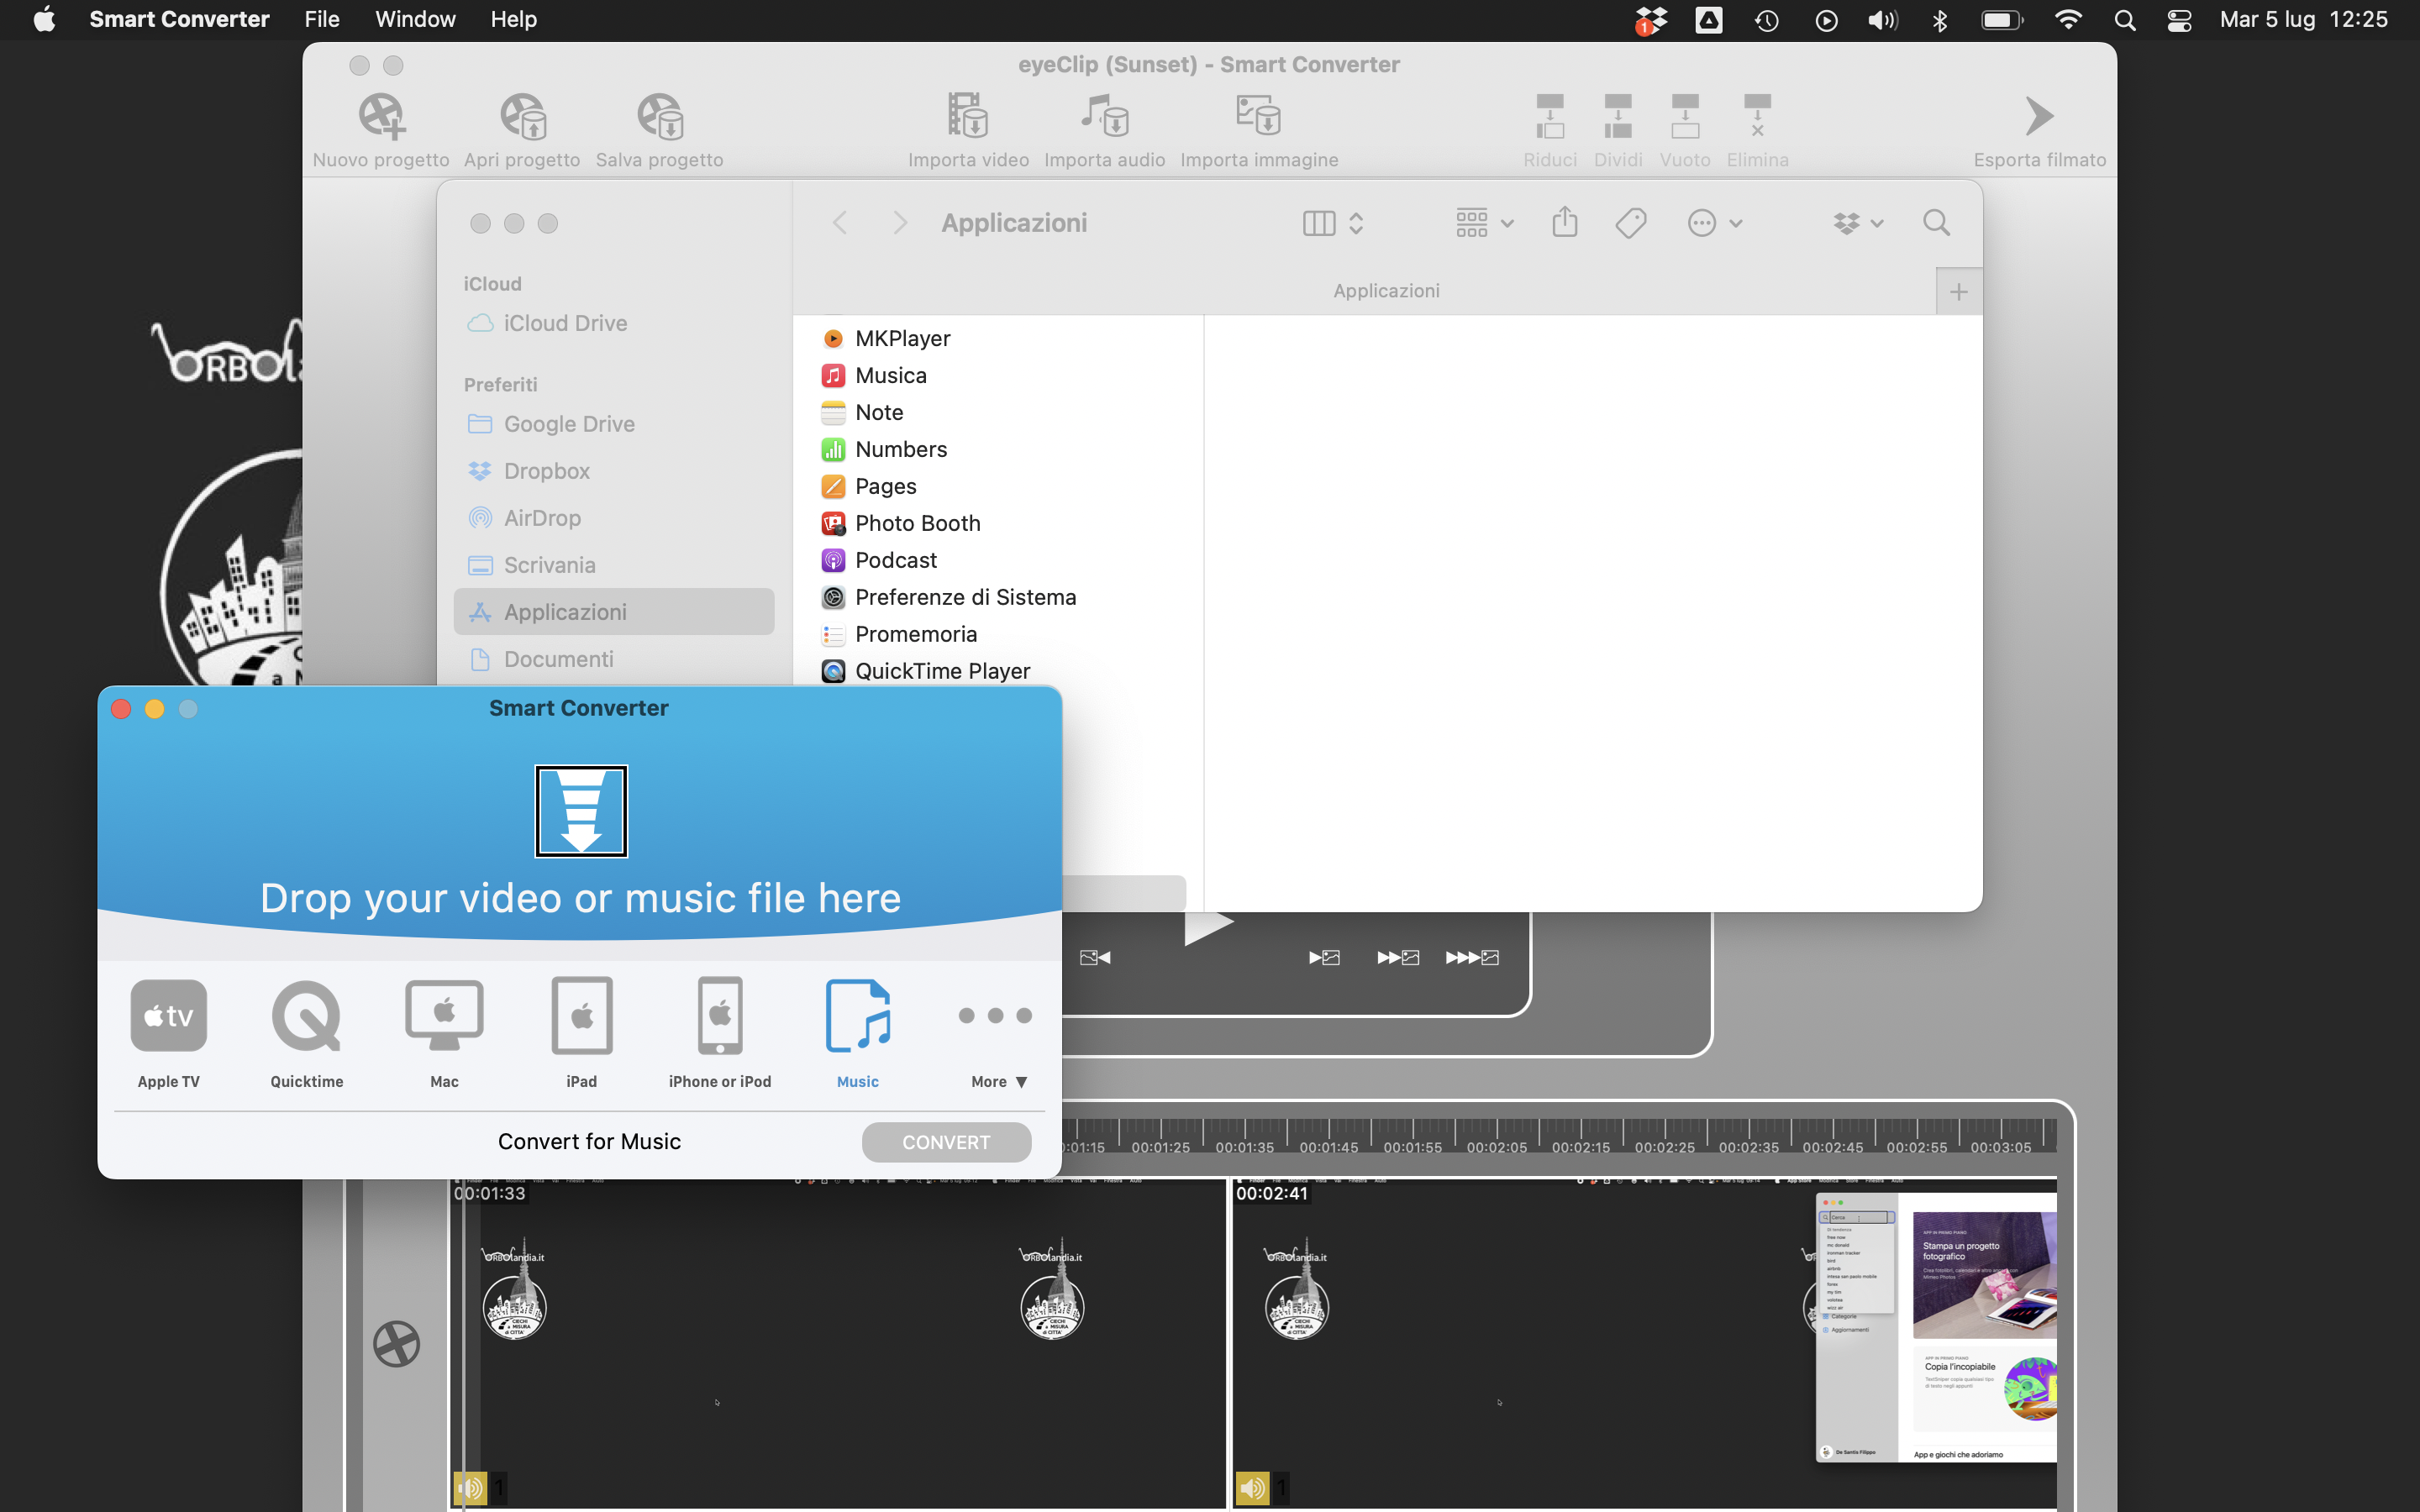Click the Finder search magnifier
The image size is (2420, 1512).
coord(1936,222)
